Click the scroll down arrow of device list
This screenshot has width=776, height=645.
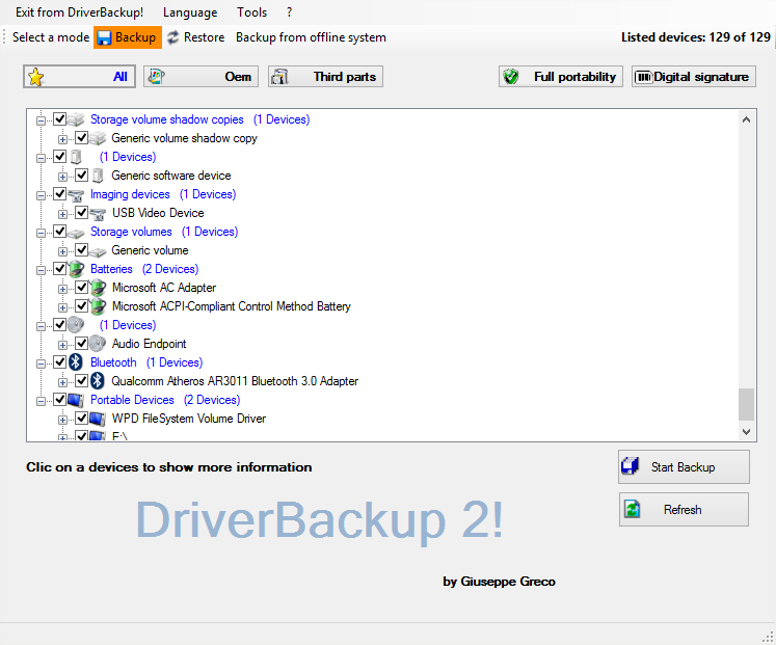pyautogui.click(x=746, y=432)
